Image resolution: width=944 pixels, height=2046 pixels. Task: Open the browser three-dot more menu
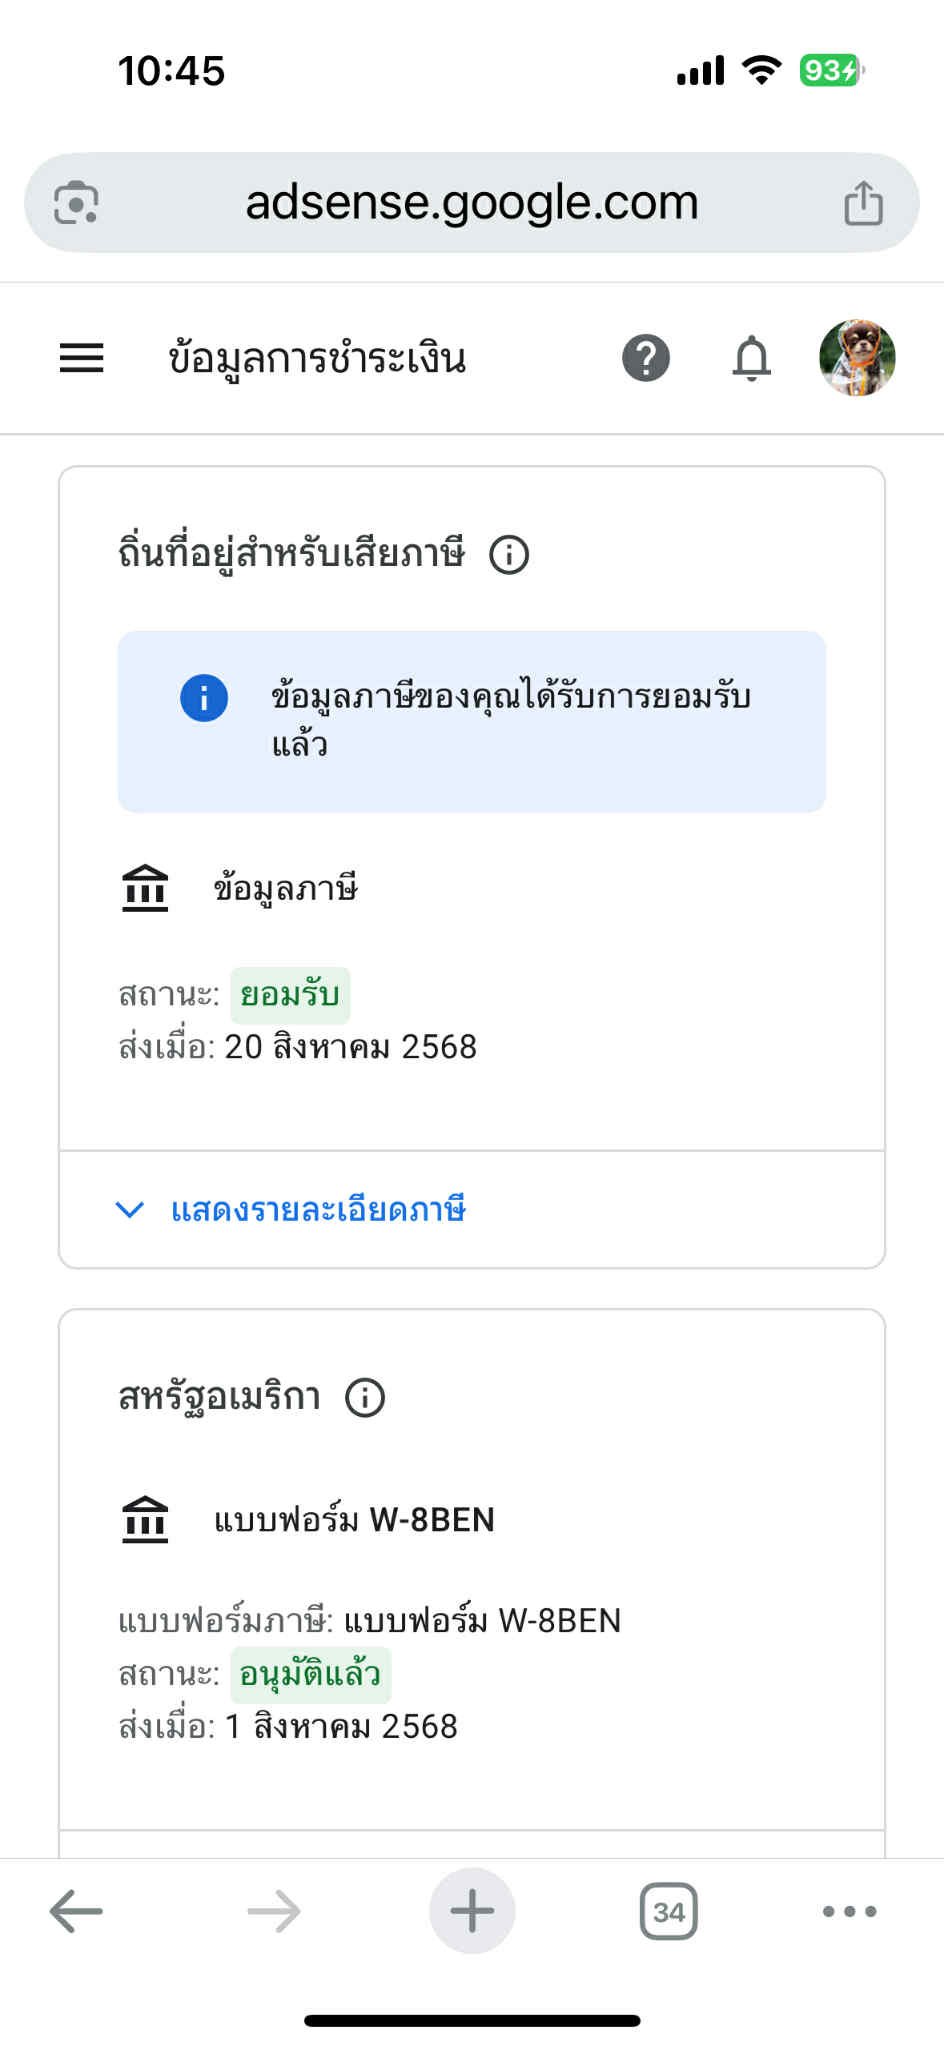click(x=850, y=1911)
